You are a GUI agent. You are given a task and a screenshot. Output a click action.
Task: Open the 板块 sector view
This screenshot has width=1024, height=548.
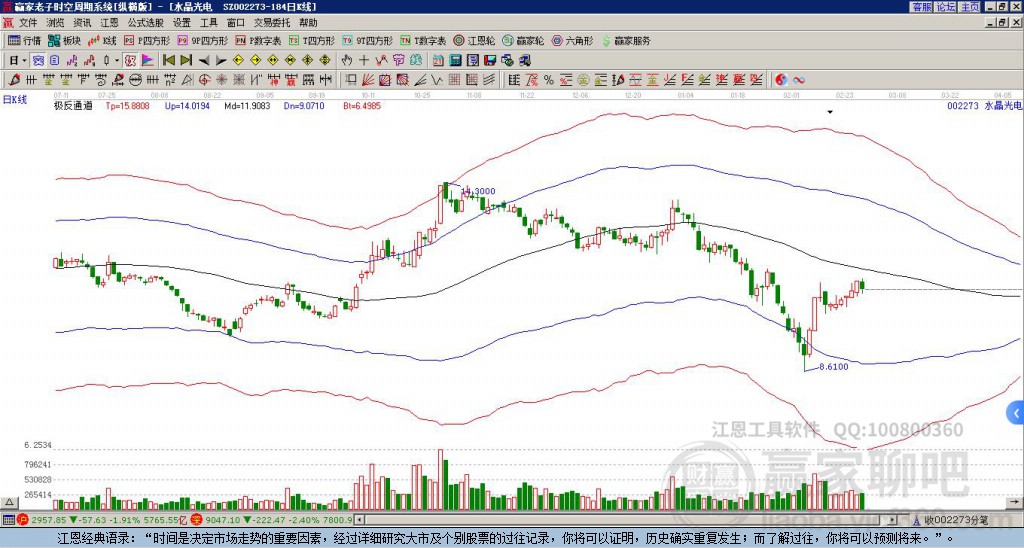pyautogui.click(x=64, y=40)
